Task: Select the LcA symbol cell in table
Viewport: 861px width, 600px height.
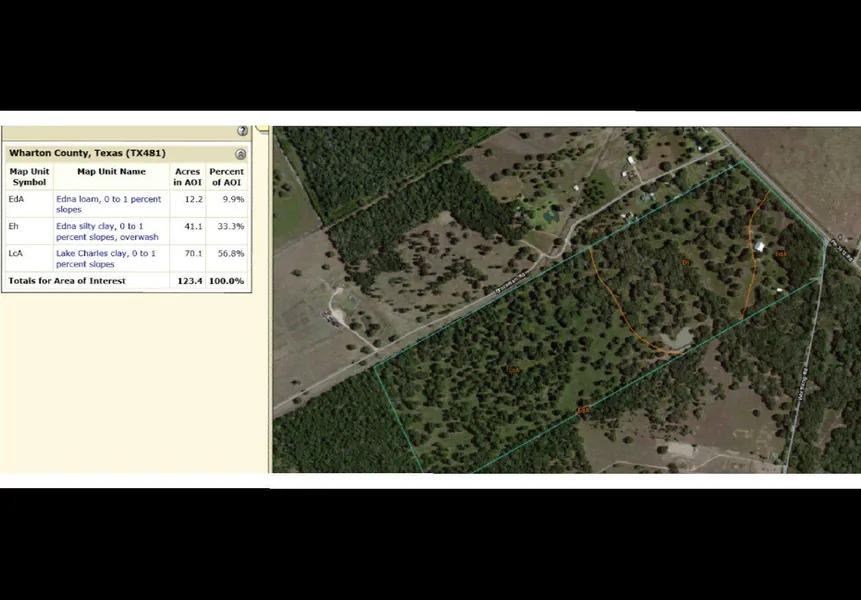Action: 16,254
